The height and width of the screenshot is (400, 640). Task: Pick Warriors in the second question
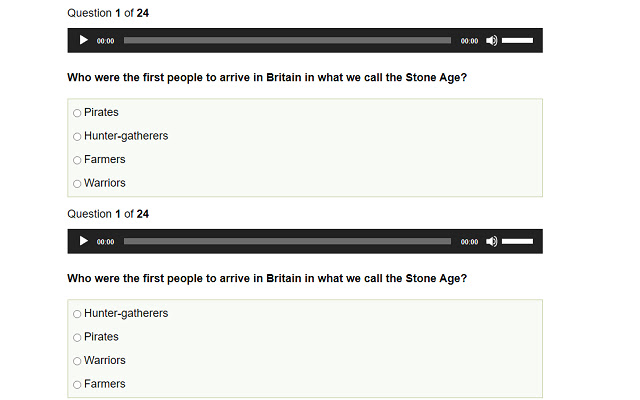click(77, 361)
